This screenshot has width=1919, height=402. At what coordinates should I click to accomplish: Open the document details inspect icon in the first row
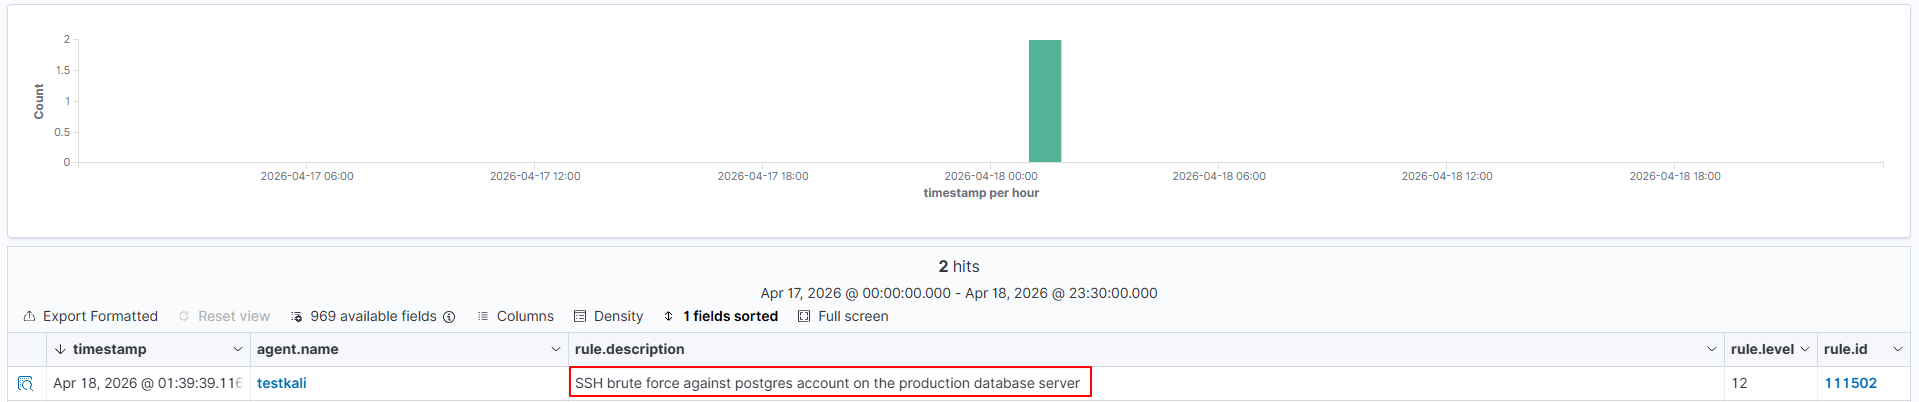coord(26,383)
